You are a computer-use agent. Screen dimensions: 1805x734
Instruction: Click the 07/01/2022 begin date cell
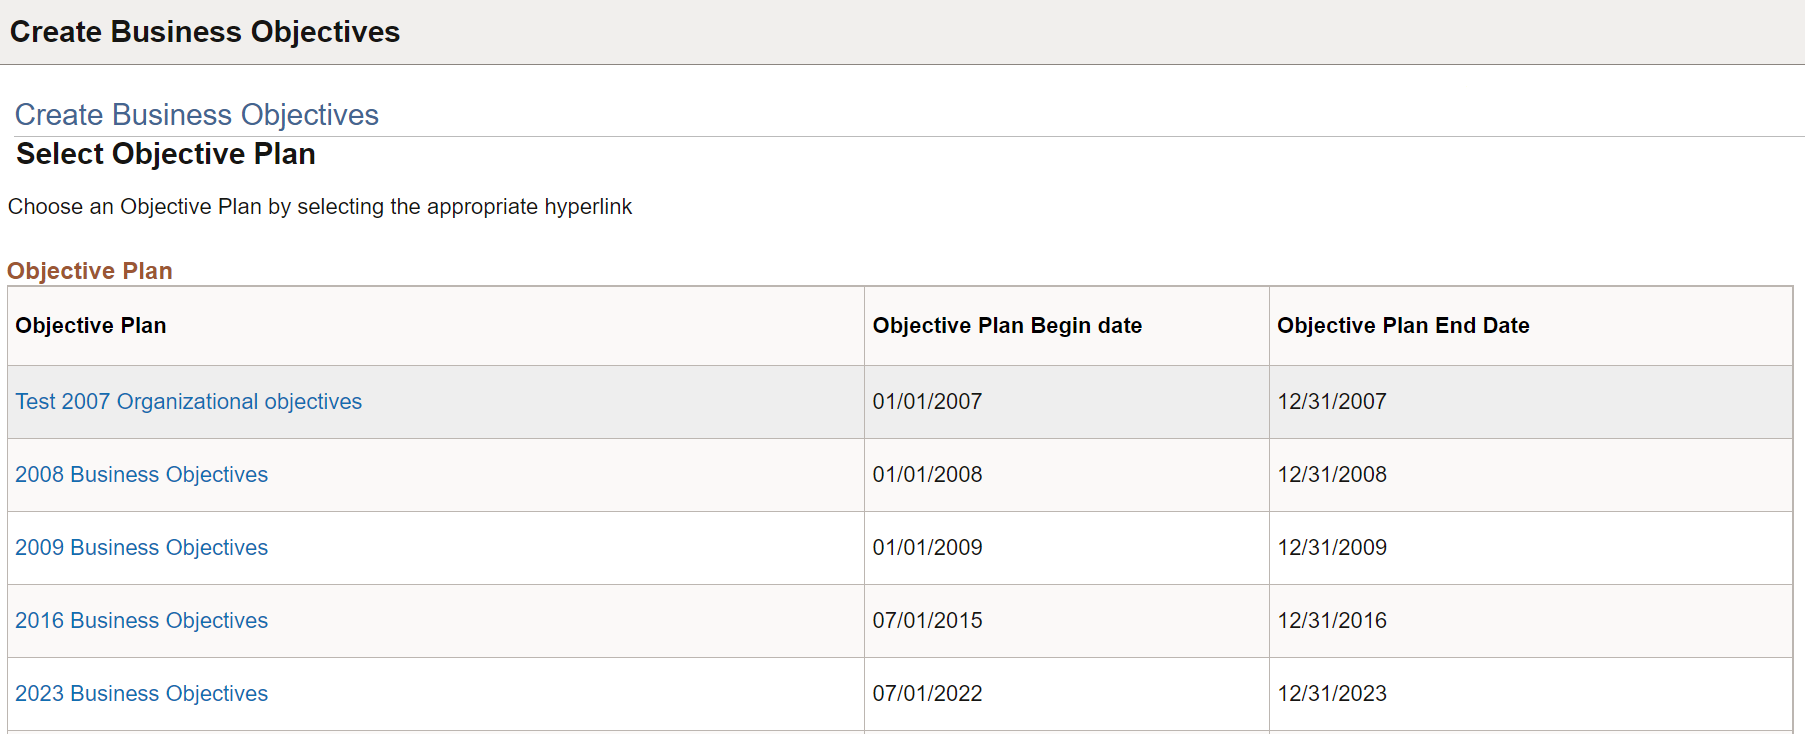coord(927,694)
